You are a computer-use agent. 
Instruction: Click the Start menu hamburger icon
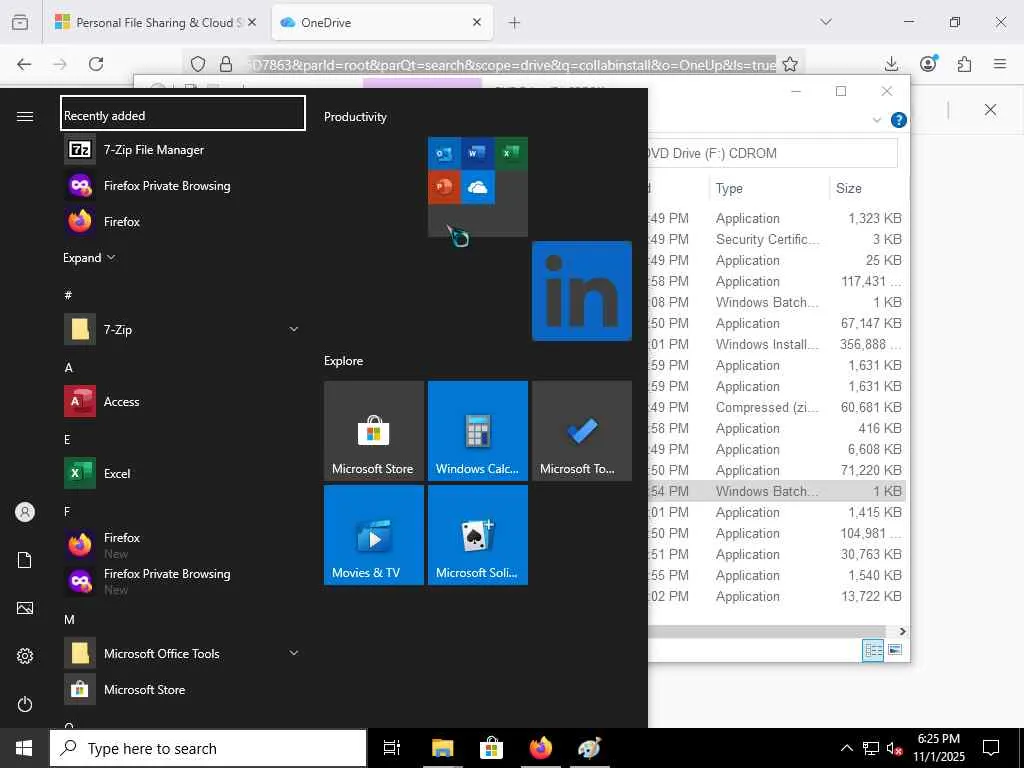(x=25, y=116)
